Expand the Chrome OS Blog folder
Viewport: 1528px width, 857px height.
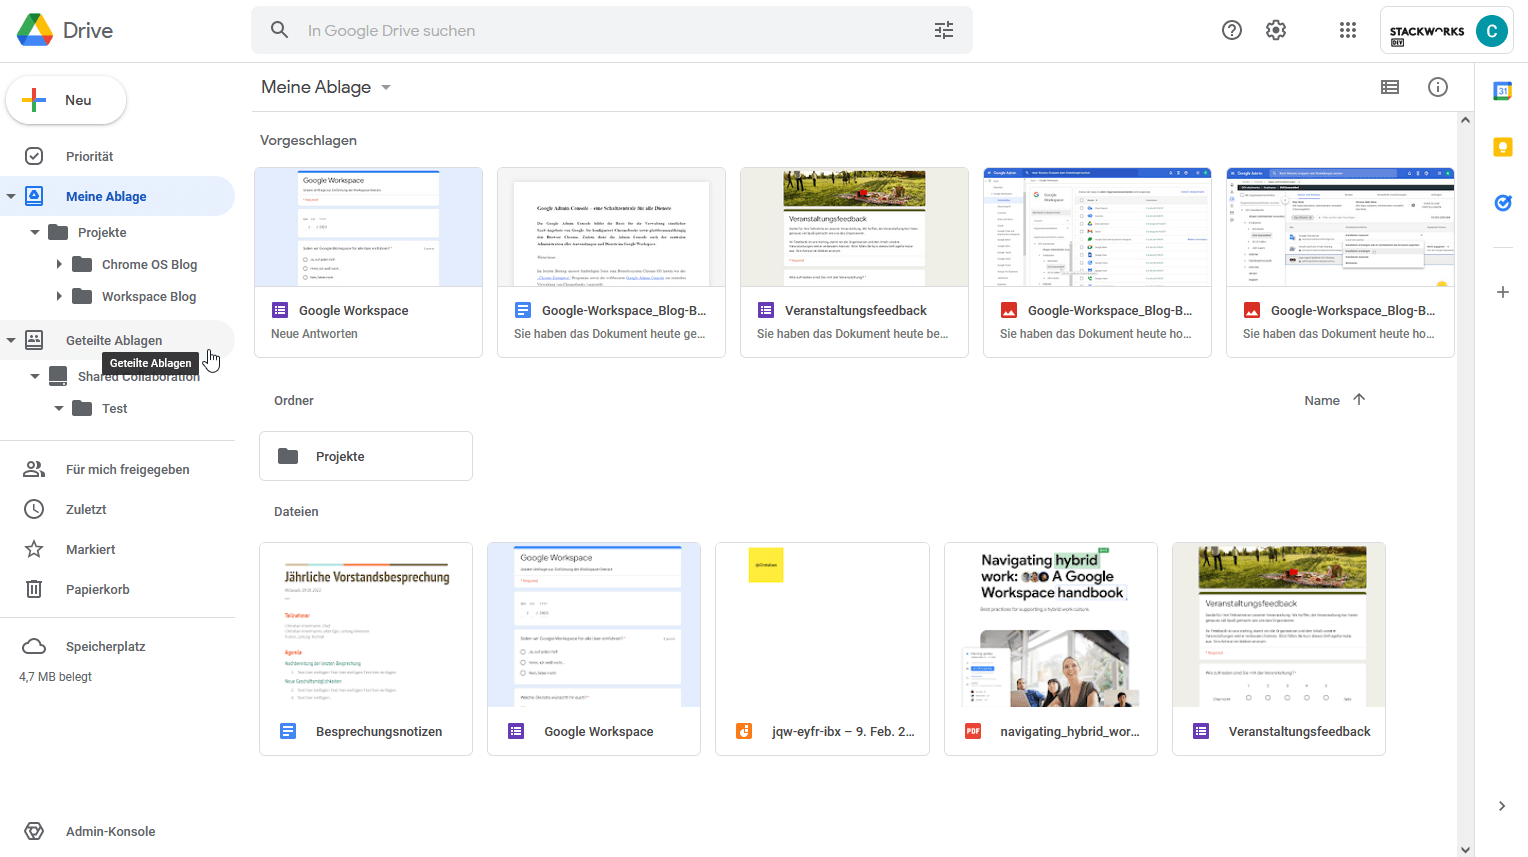click(x=59, y=264)
